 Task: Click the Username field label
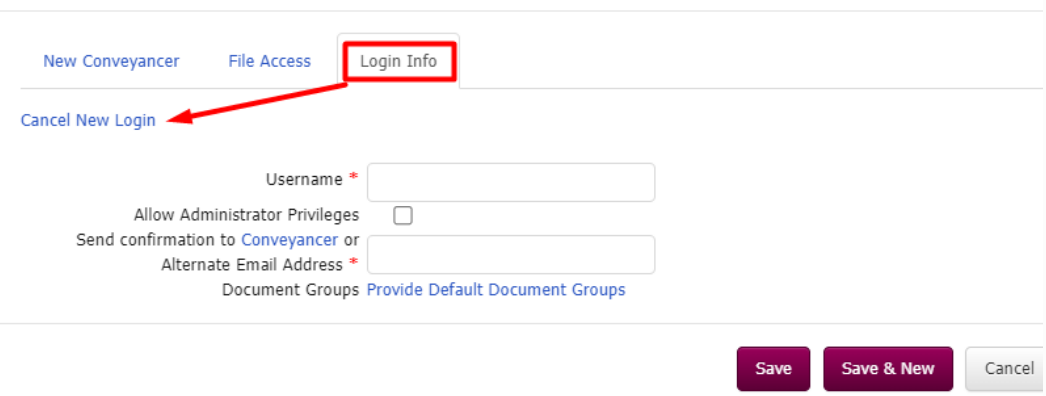(304, 179)
